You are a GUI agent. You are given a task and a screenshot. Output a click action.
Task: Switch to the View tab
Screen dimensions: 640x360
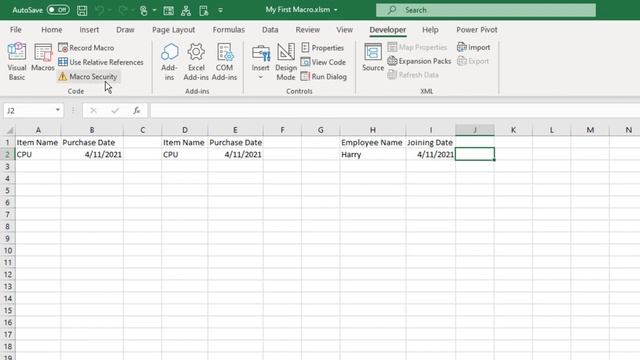coord(344,30)
